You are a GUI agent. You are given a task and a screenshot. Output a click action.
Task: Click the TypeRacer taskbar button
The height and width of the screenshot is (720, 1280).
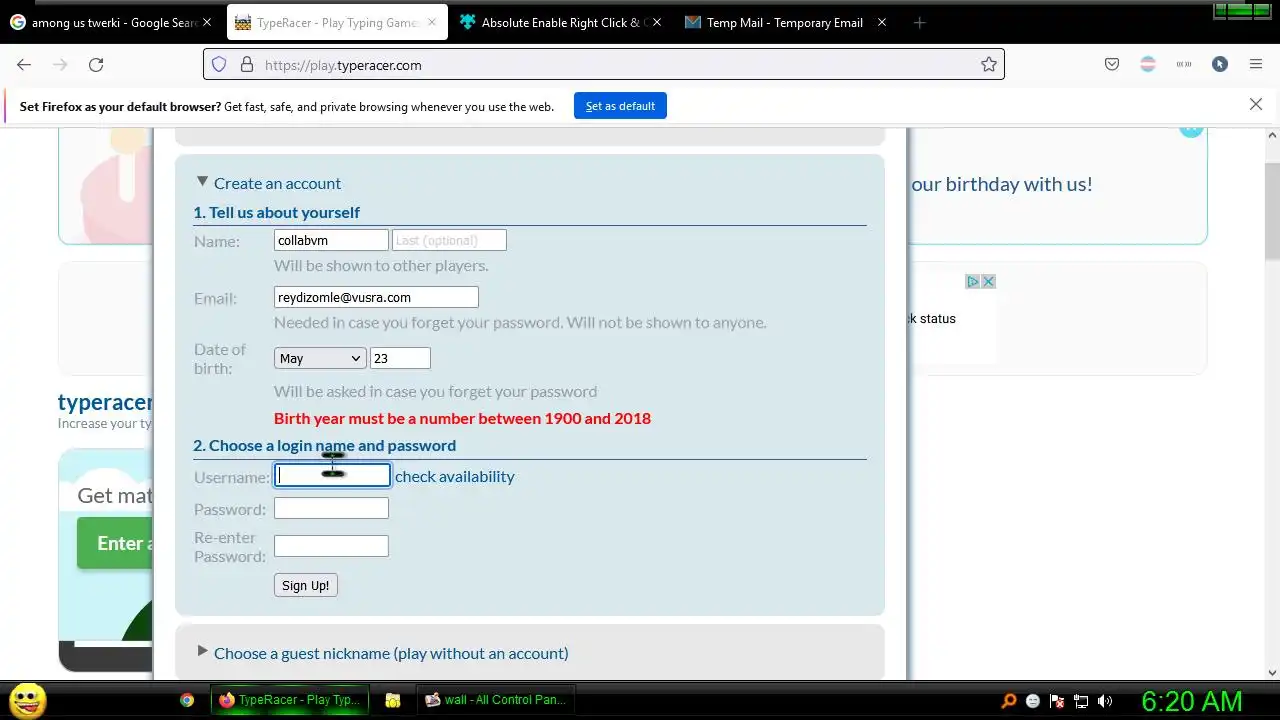pyautogui.click(x=290, y=700)
